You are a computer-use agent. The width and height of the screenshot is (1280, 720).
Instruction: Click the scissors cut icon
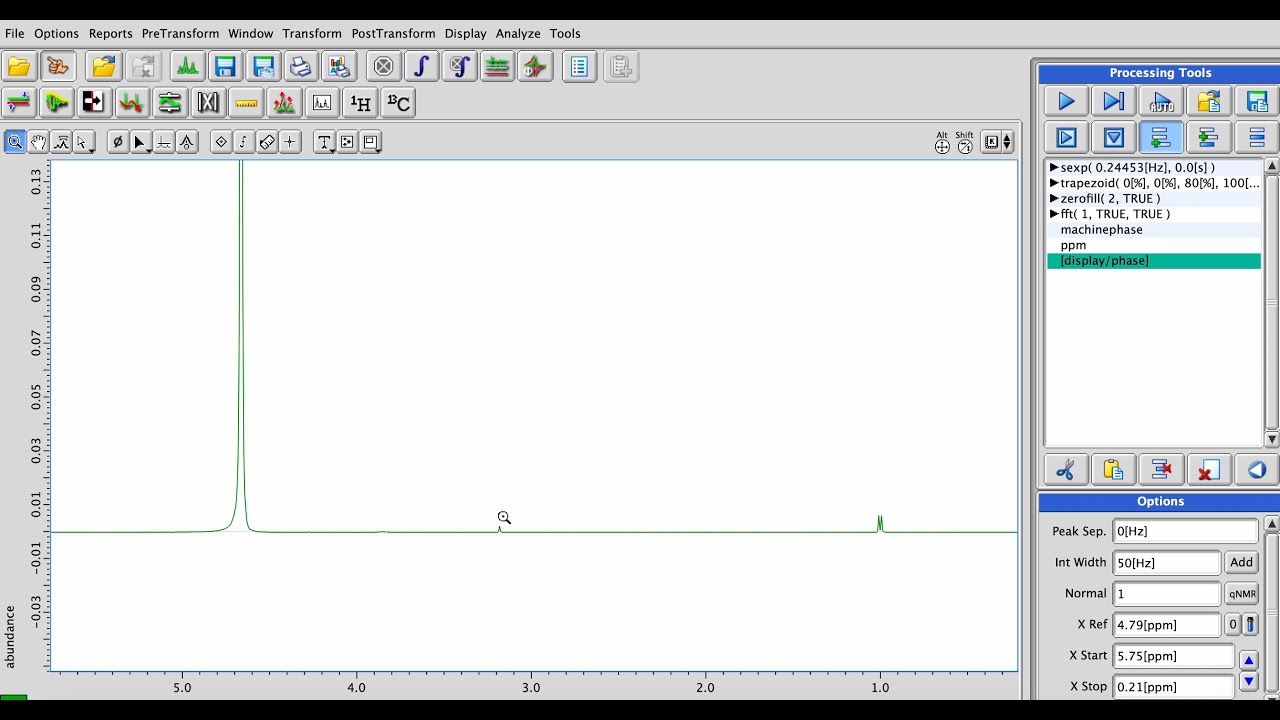coord(1066,469)
